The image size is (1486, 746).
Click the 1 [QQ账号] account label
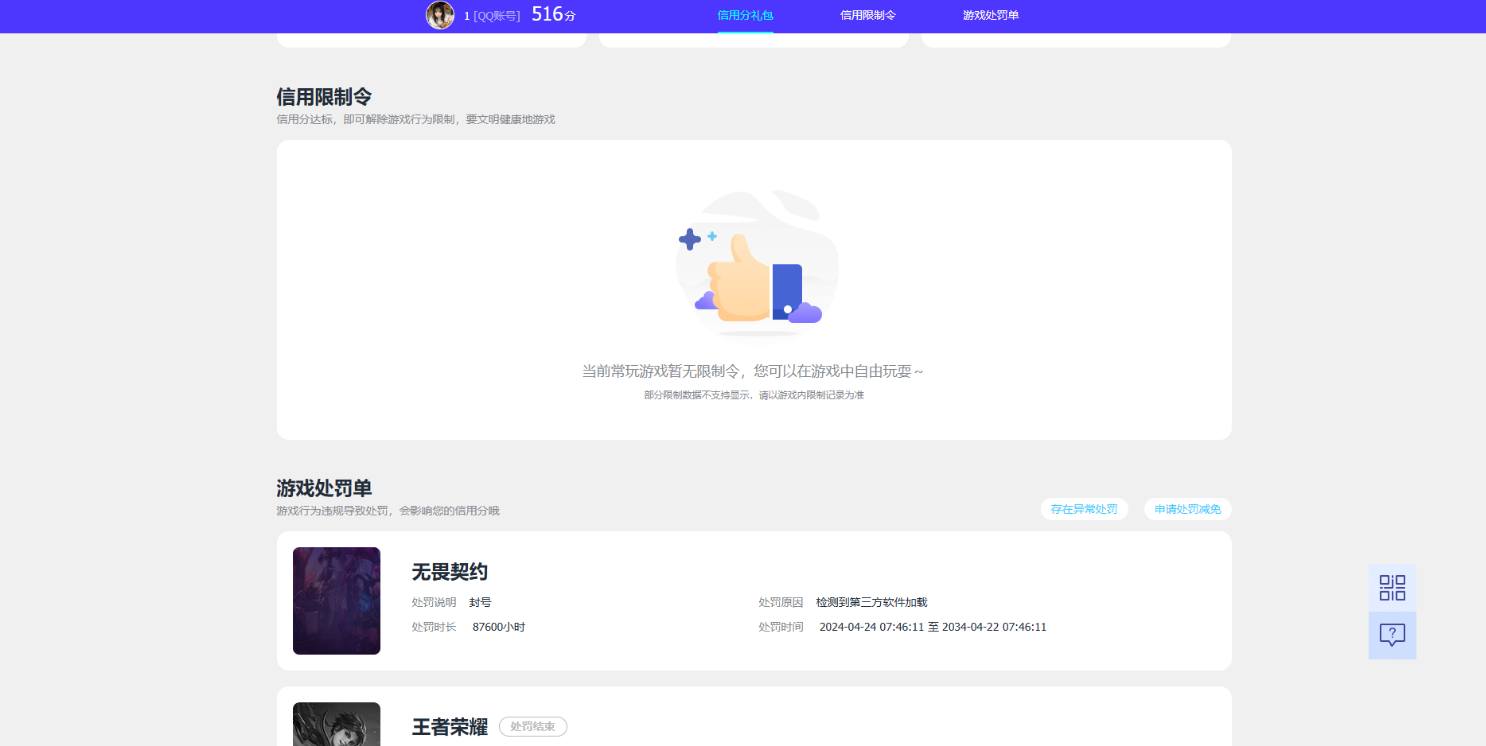point(492,16)
